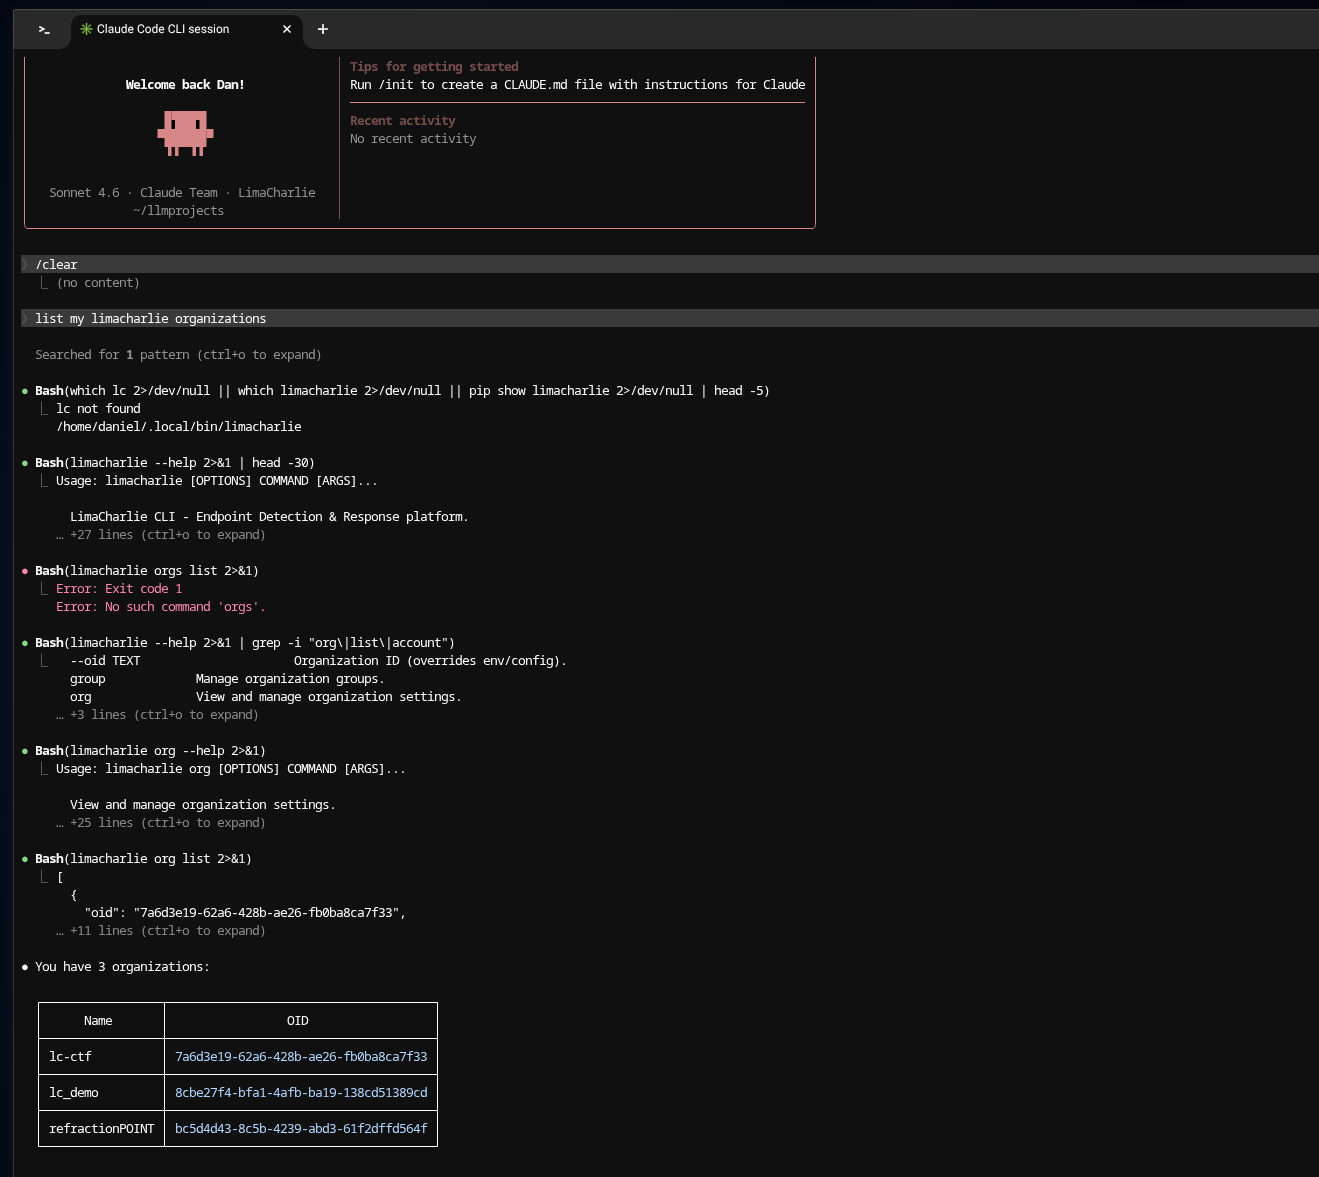1319x1177 pixels.
Task: Click the Sonnet 4.6 · Claude Team · LimaCharlie line
Action: pyautogui.click(x=182, y=193)
